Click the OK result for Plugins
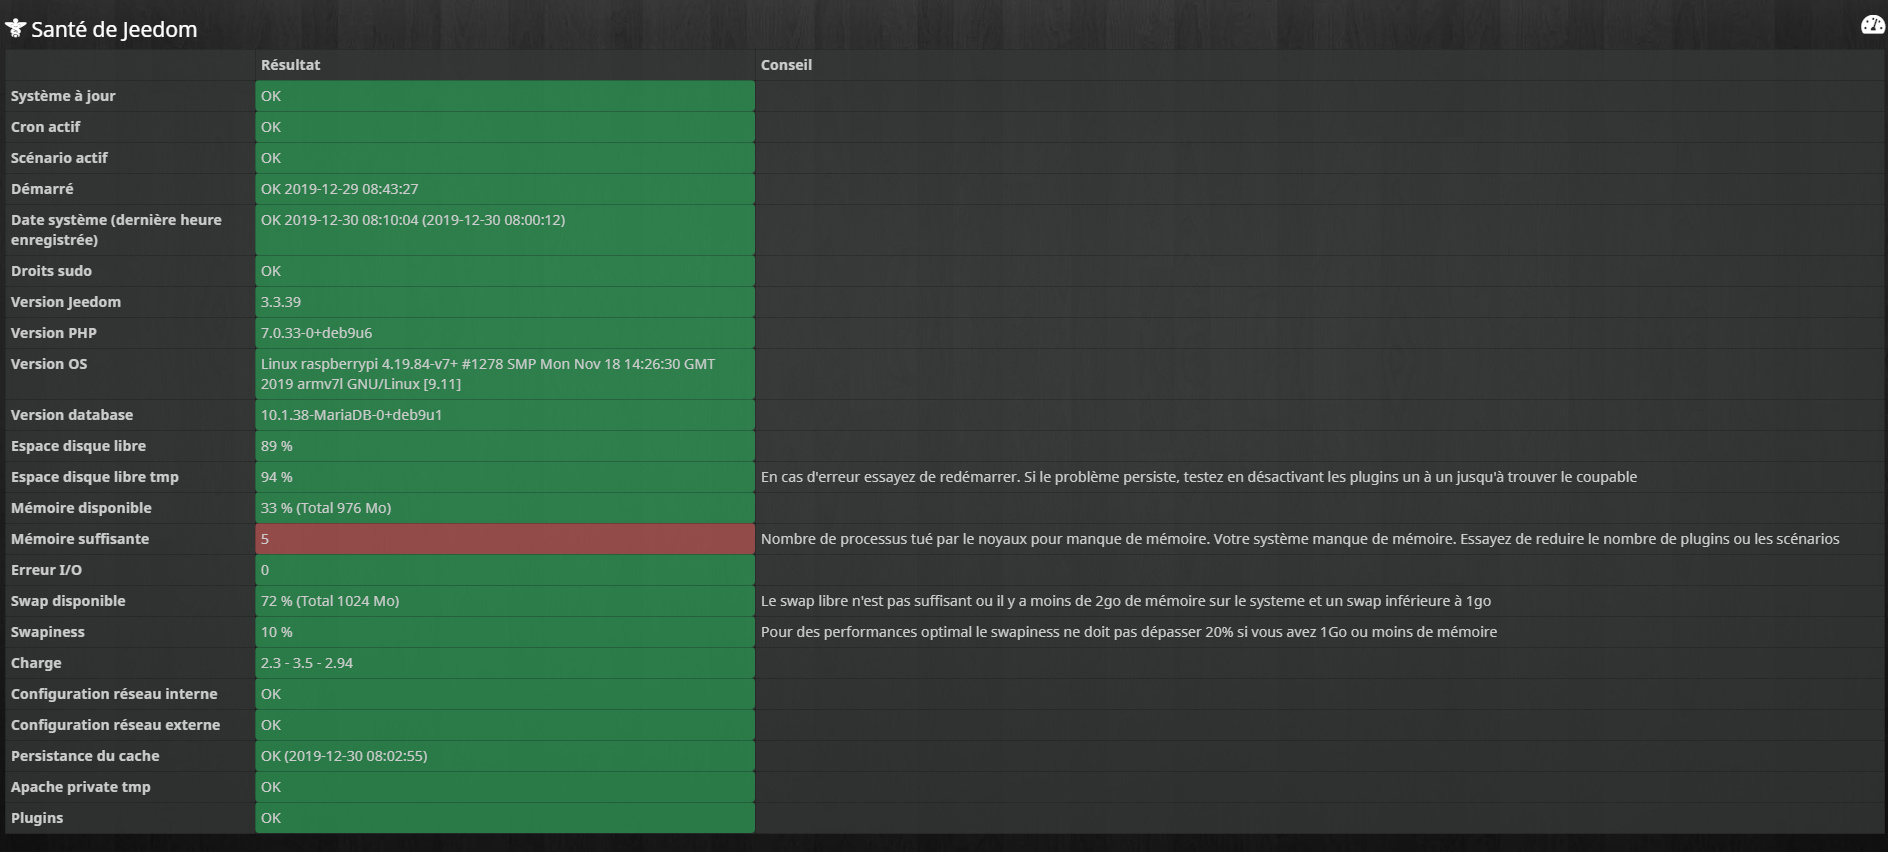The height and width of the screenshot is (852, 1888). coord(505,818)
